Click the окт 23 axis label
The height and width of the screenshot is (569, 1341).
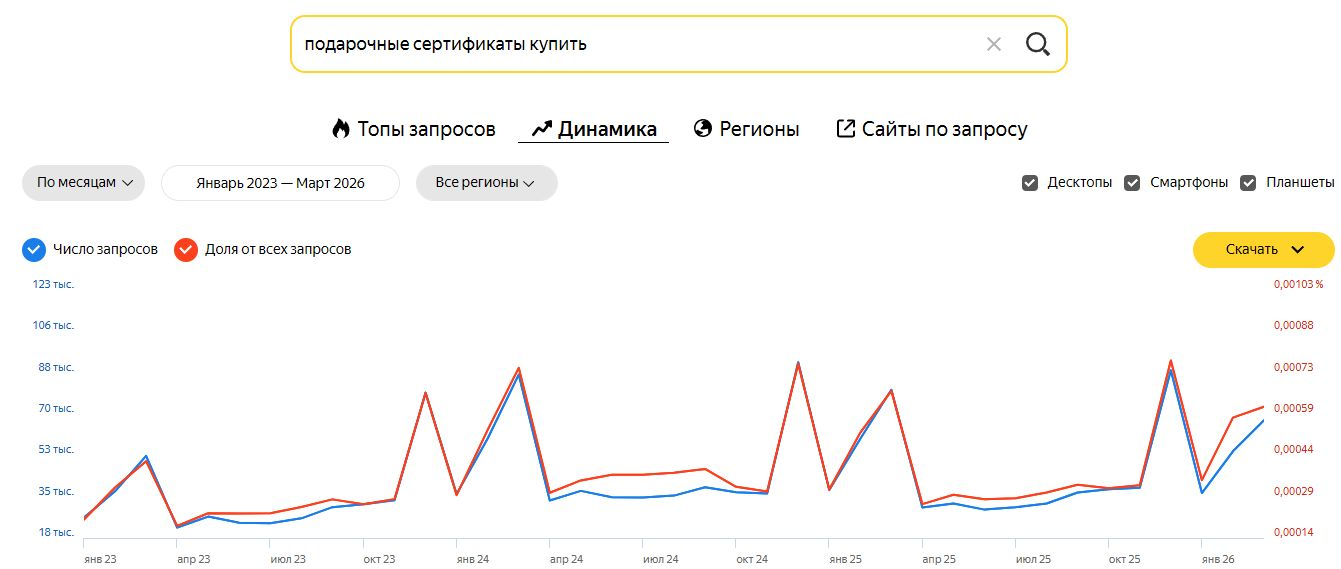tap(379, 559)
